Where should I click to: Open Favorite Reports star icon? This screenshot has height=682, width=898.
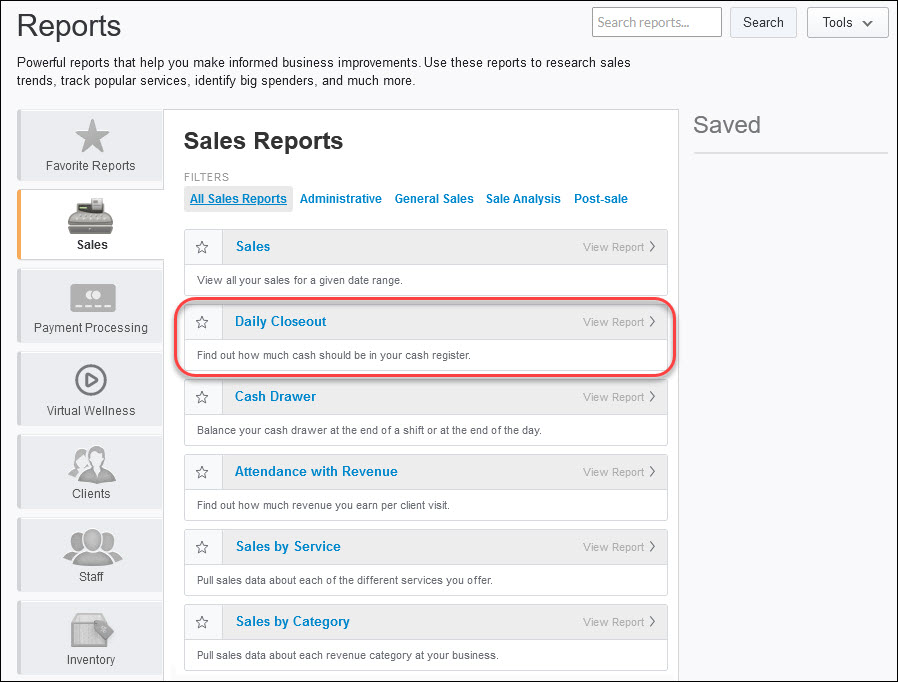92,136
